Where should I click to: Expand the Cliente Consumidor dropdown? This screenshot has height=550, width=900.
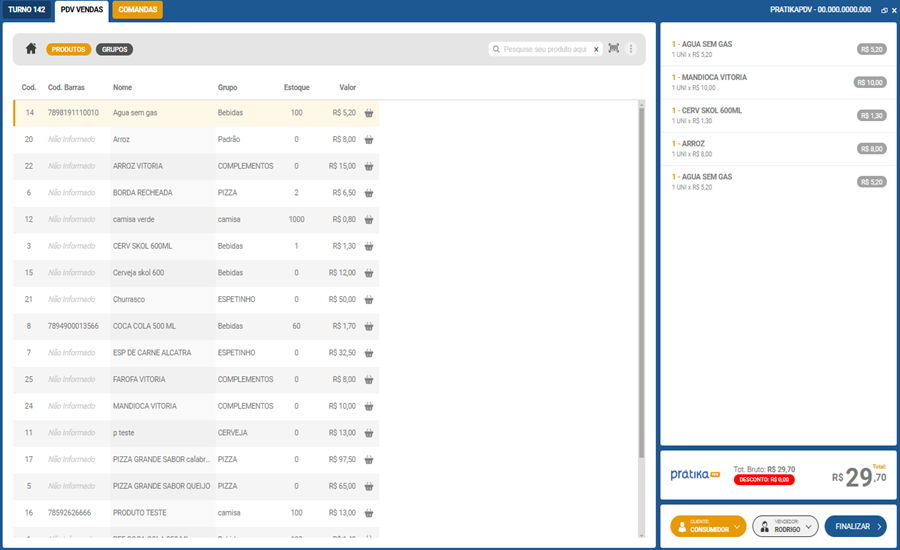[x=708, y=526]
